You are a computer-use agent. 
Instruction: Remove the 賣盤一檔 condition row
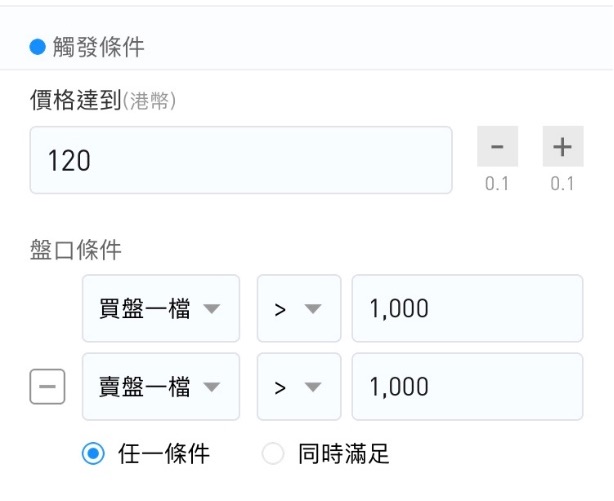pos(47,386)
